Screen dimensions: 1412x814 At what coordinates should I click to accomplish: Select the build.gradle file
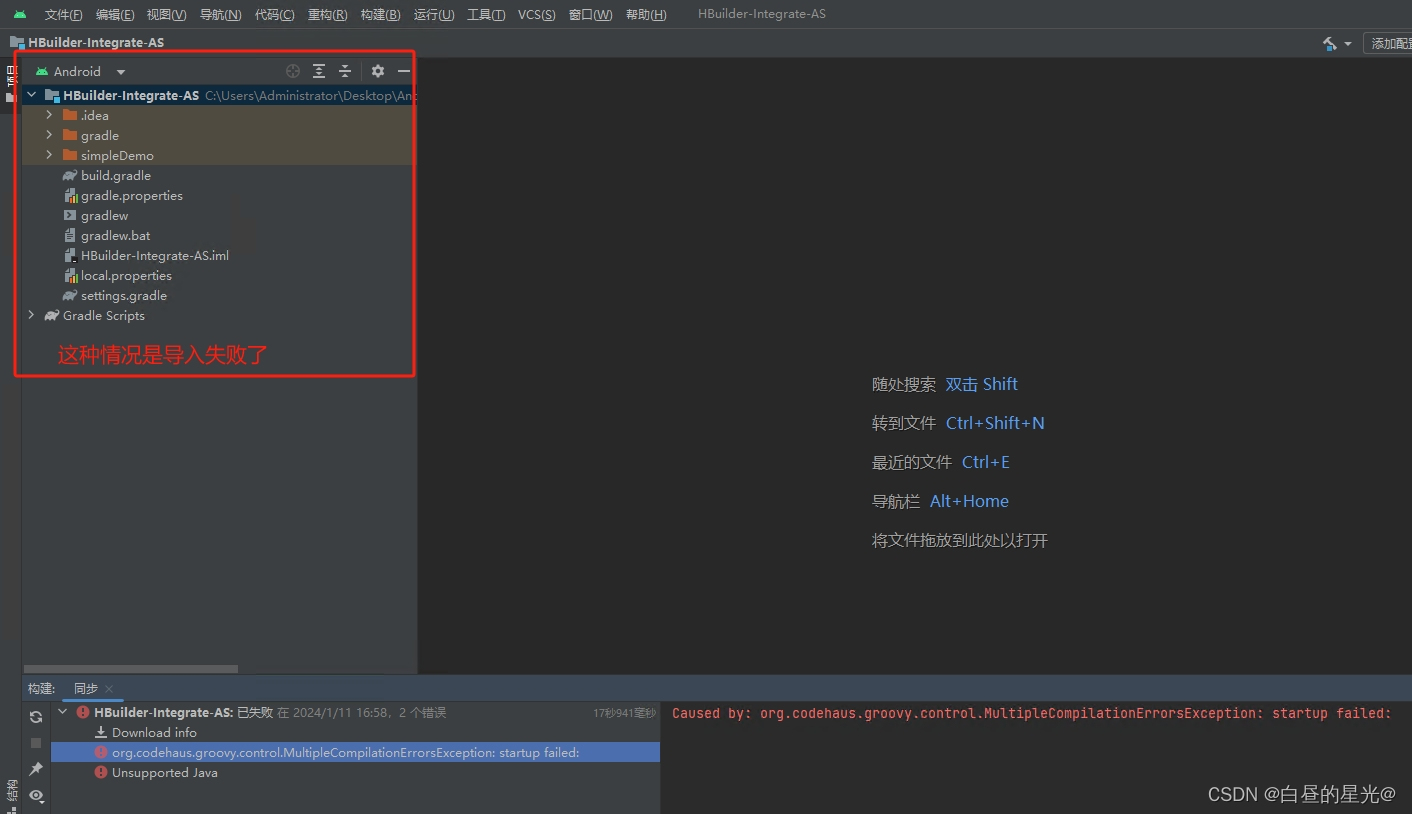115,175
